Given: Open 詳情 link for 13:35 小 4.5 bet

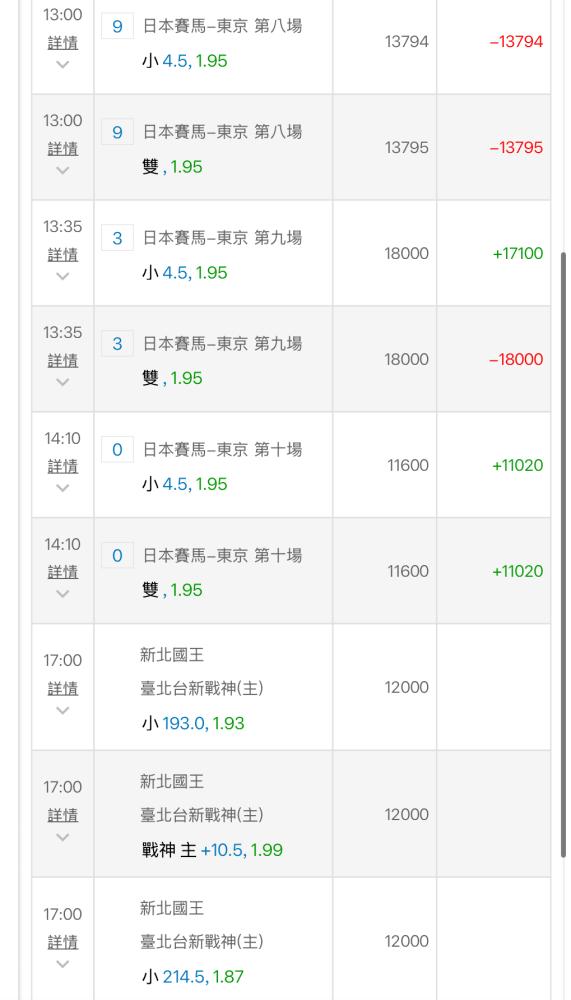Looking at the screenshot, I should pyautogui.click(x=63, y=254).
